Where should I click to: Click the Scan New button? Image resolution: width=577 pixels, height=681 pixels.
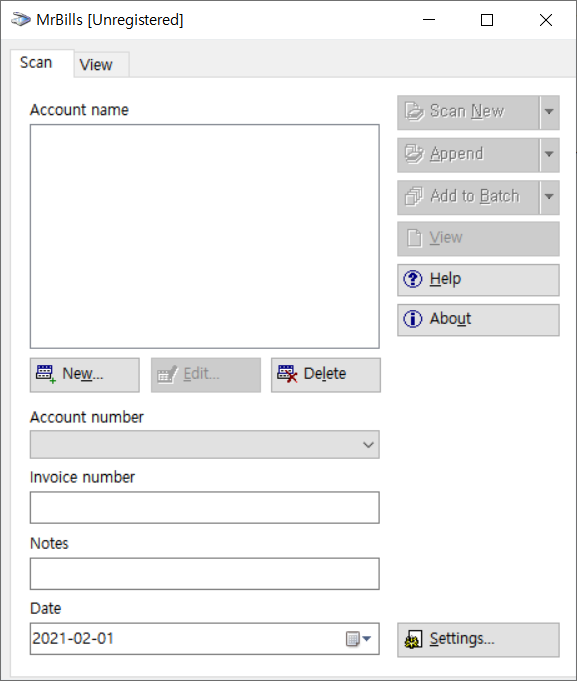tap(468, 112)
